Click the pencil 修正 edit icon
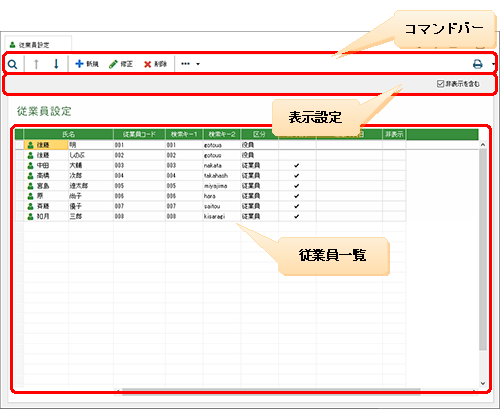Screen dimensions: 500x409 point(113,64)
